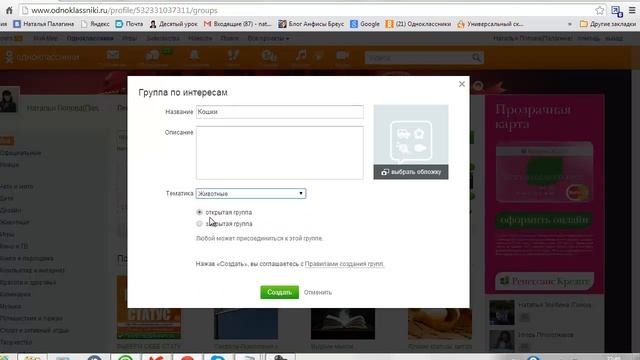Click the Ренессанс Кредит logo
The width and height of the screenshot is (640, 360).
coord(544,281)
